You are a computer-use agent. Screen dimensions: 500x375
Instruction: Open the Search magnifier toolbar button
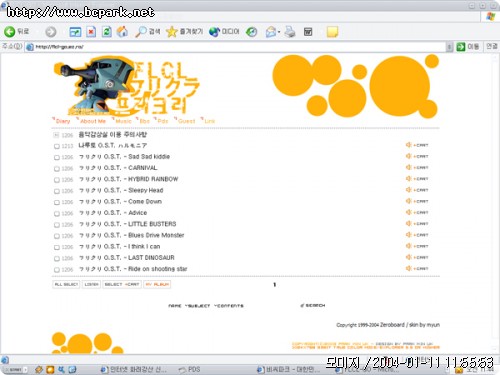pos(147,32)
